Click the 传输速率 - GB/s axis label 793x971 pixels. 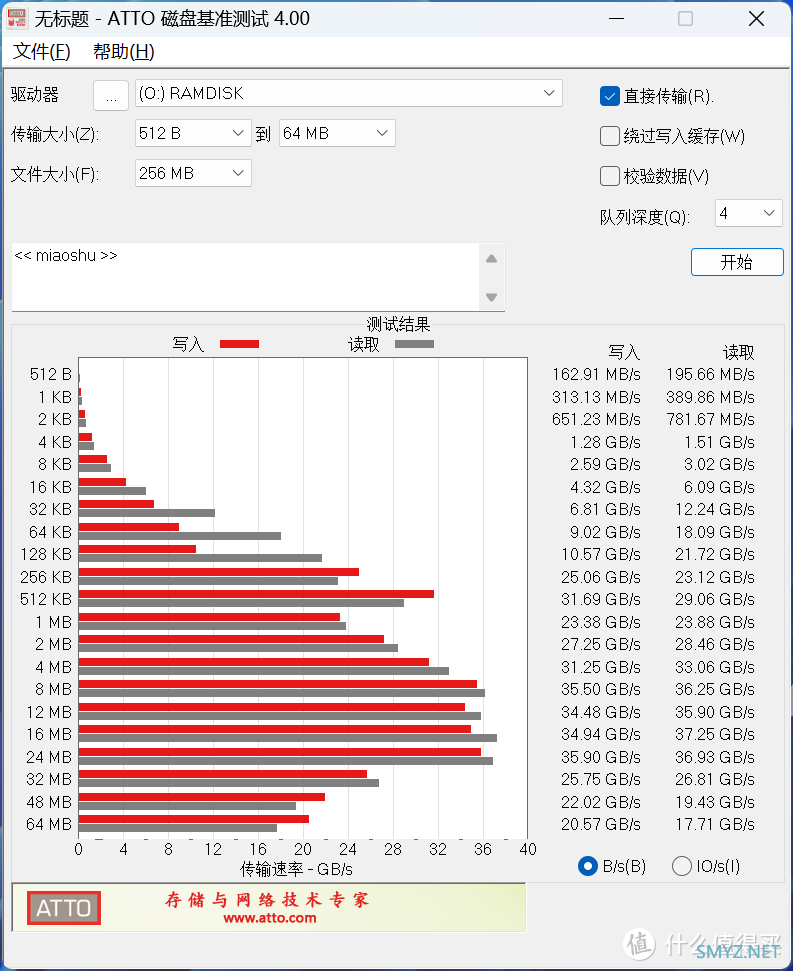(296, 869)
